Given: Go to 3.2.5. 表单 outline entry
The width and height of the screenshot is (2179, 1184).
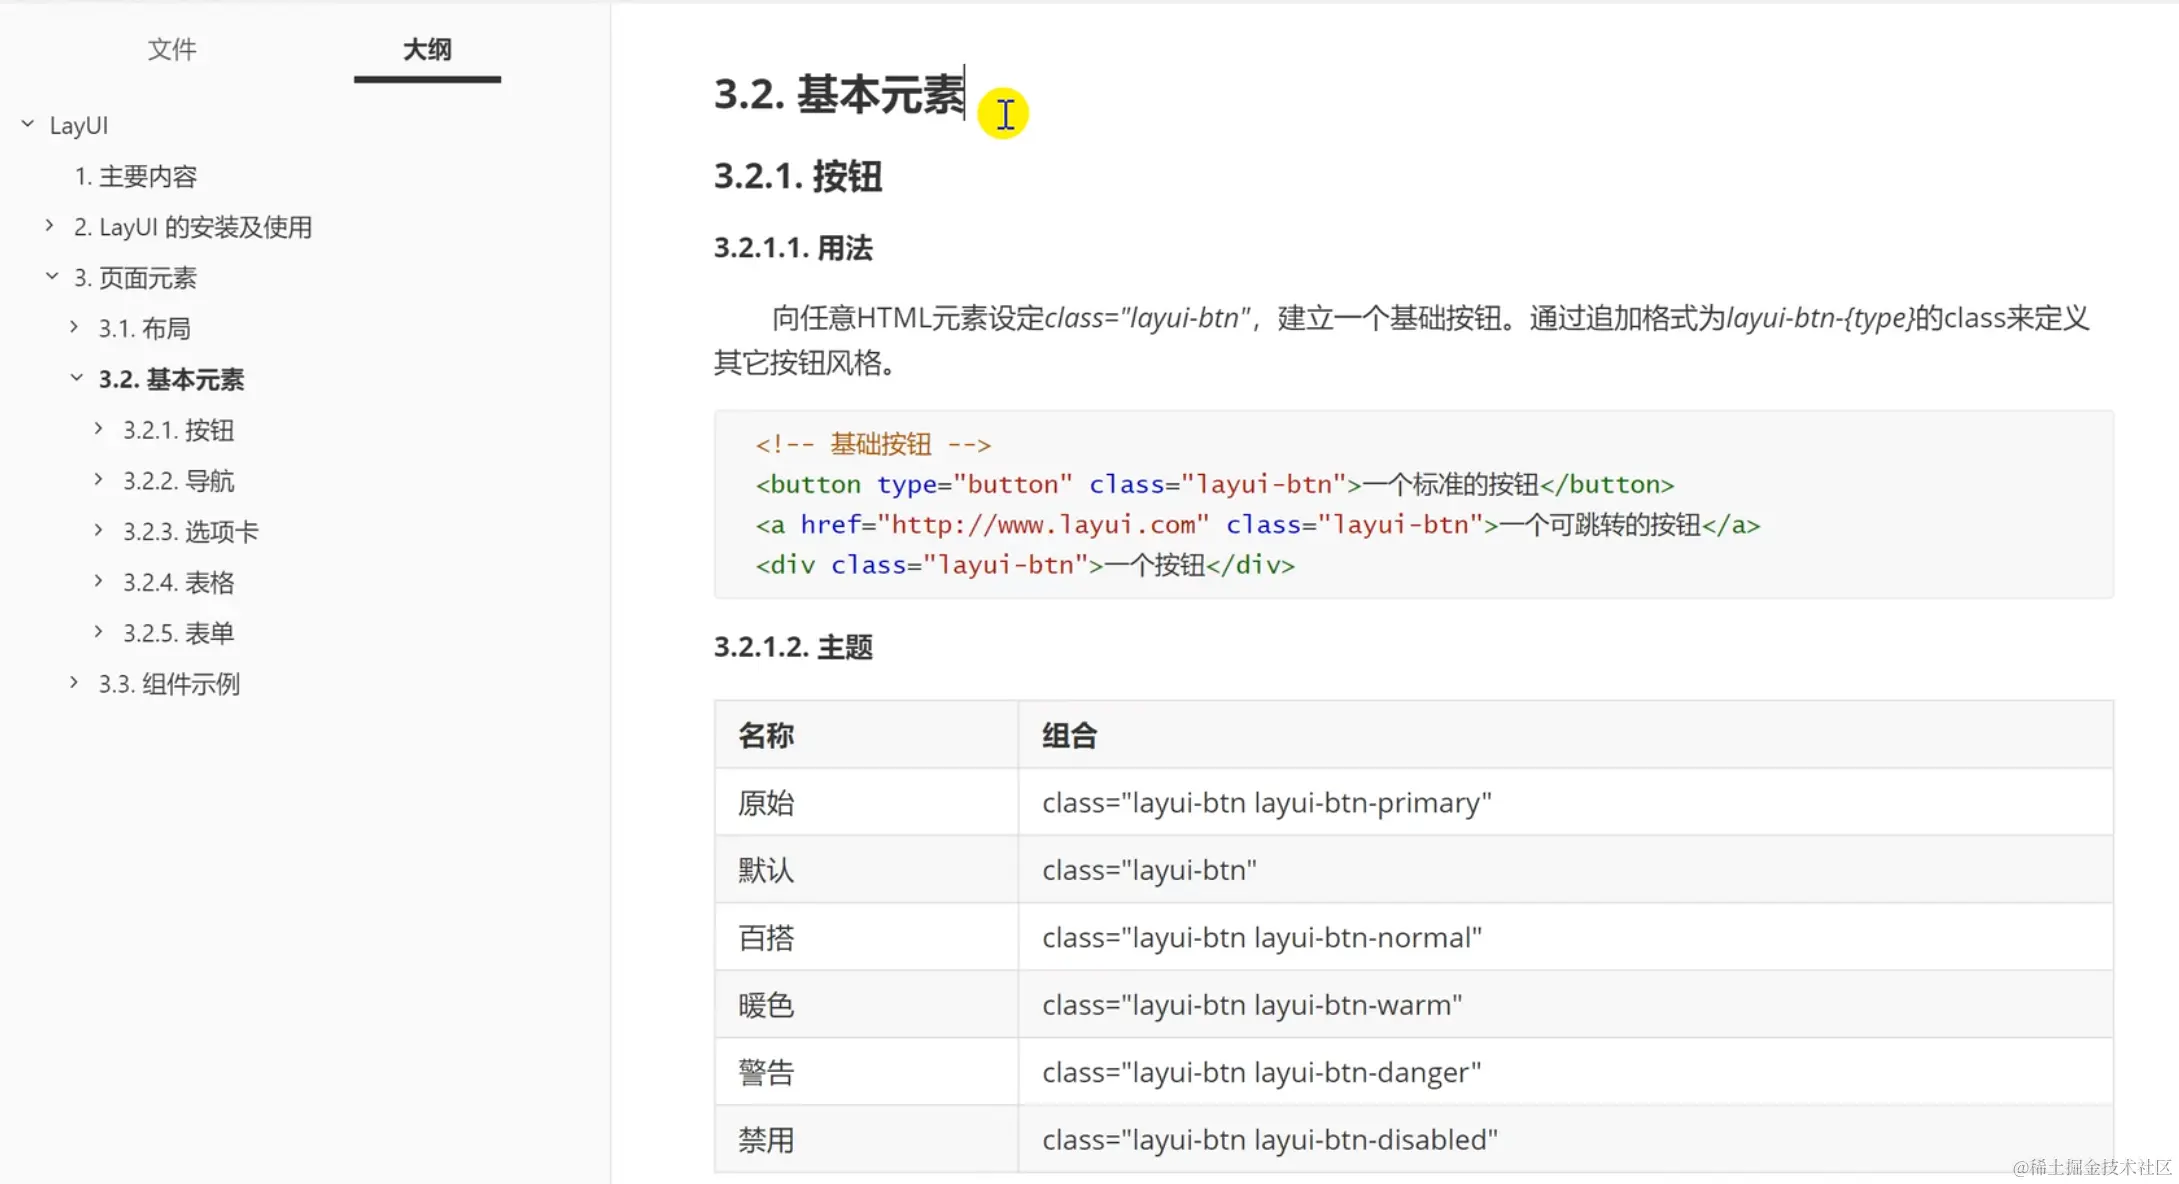Looking at the screenshot, I should (x=179, y=634).
